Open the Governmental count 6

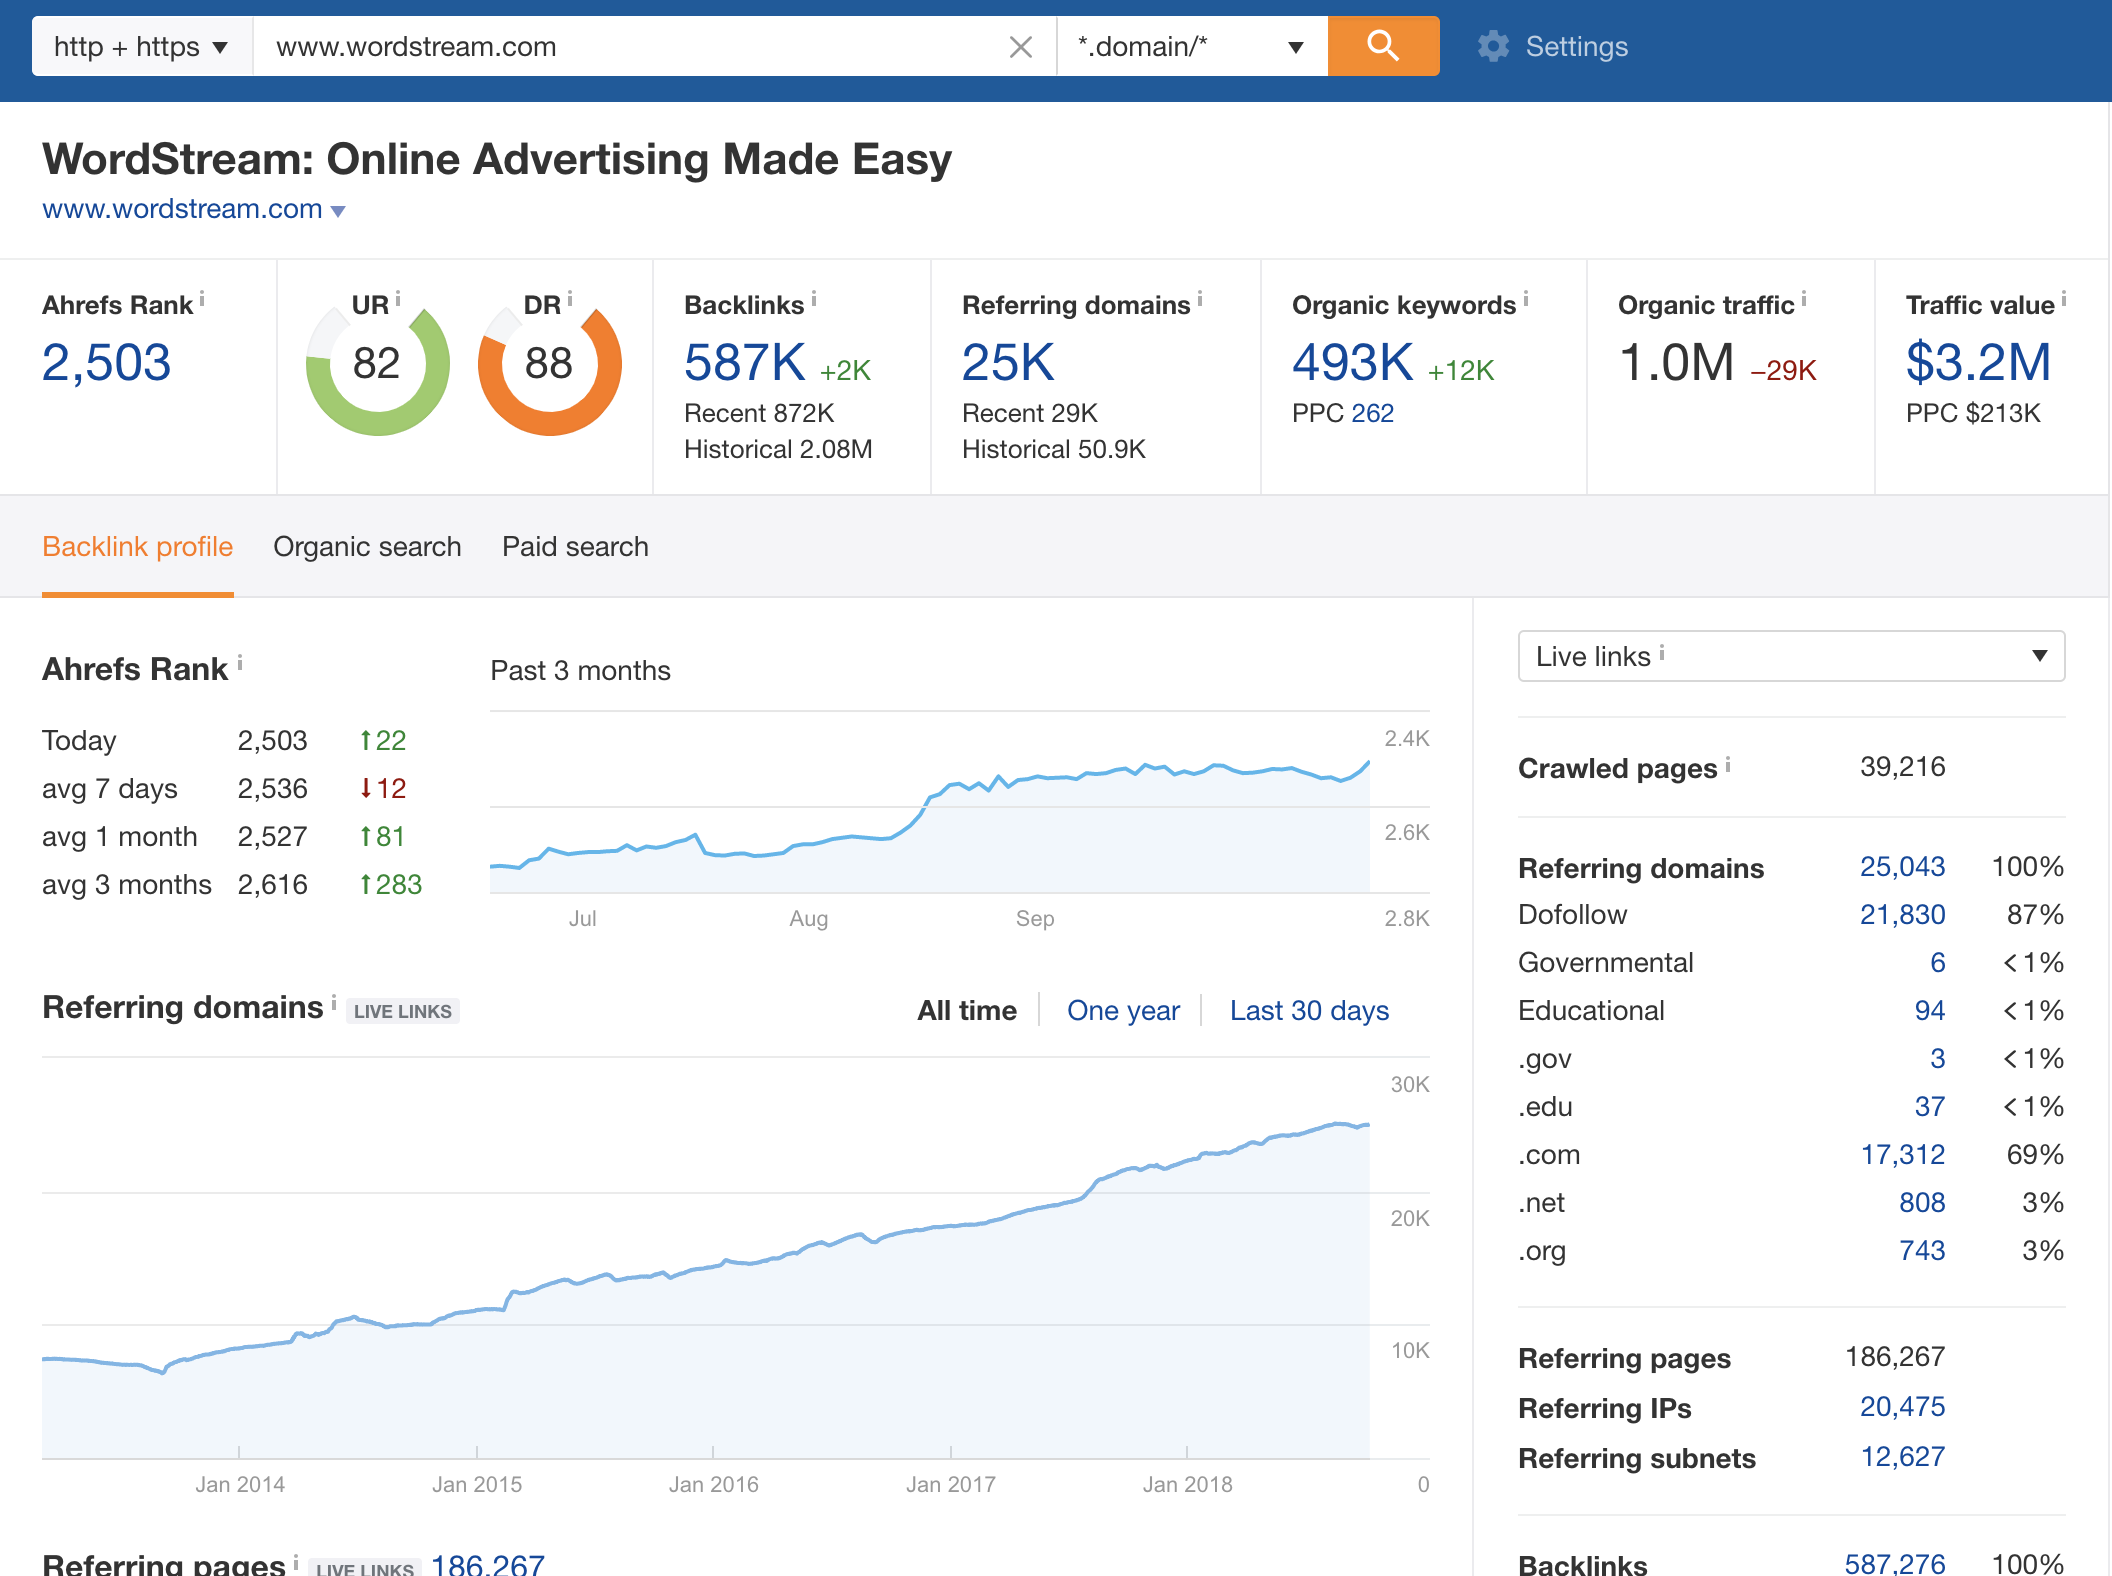[x=1938, y=962]
